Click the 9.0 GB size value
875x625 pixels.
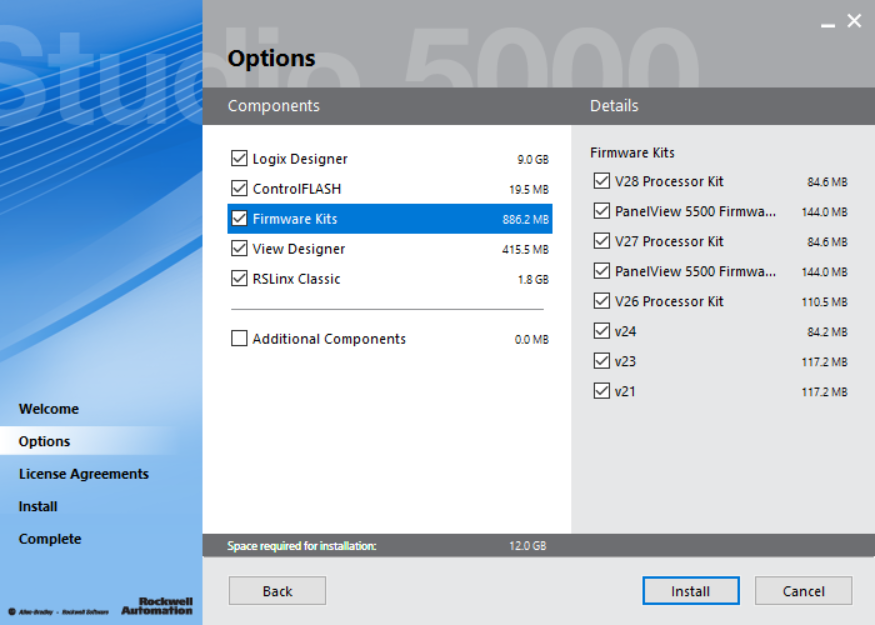(533, 160)
